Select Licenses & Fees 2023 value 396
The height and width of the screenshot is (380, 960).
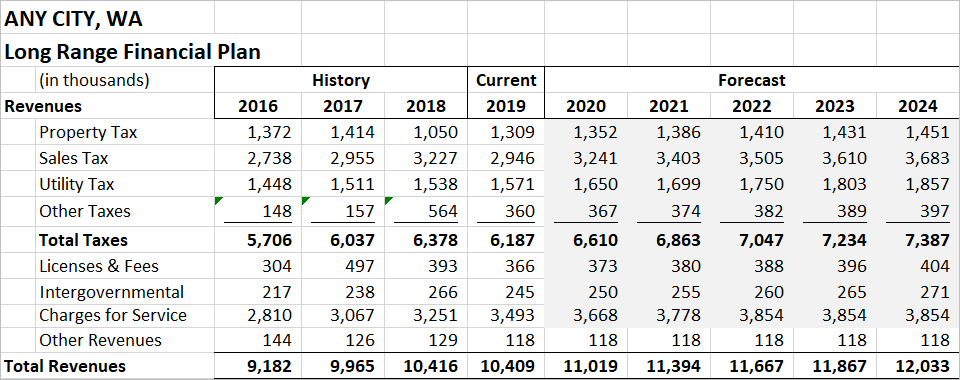tap(851, 266)
